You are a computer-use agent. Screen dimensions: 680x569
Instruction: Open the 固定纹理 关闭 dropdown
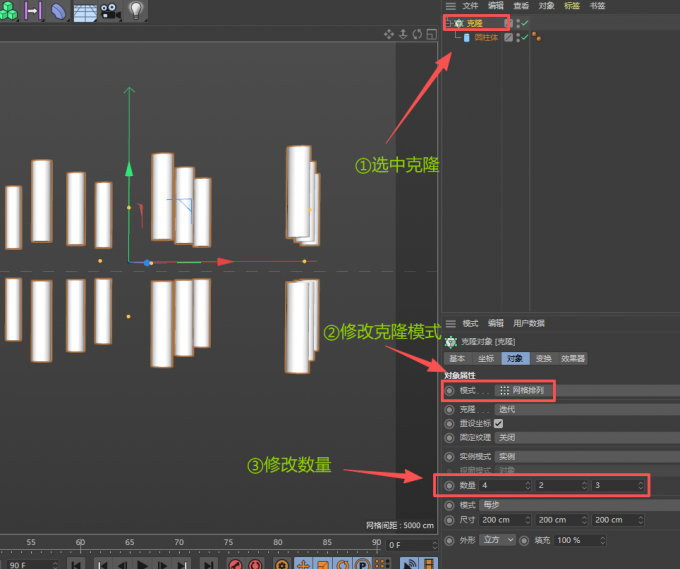pos(587,438)
